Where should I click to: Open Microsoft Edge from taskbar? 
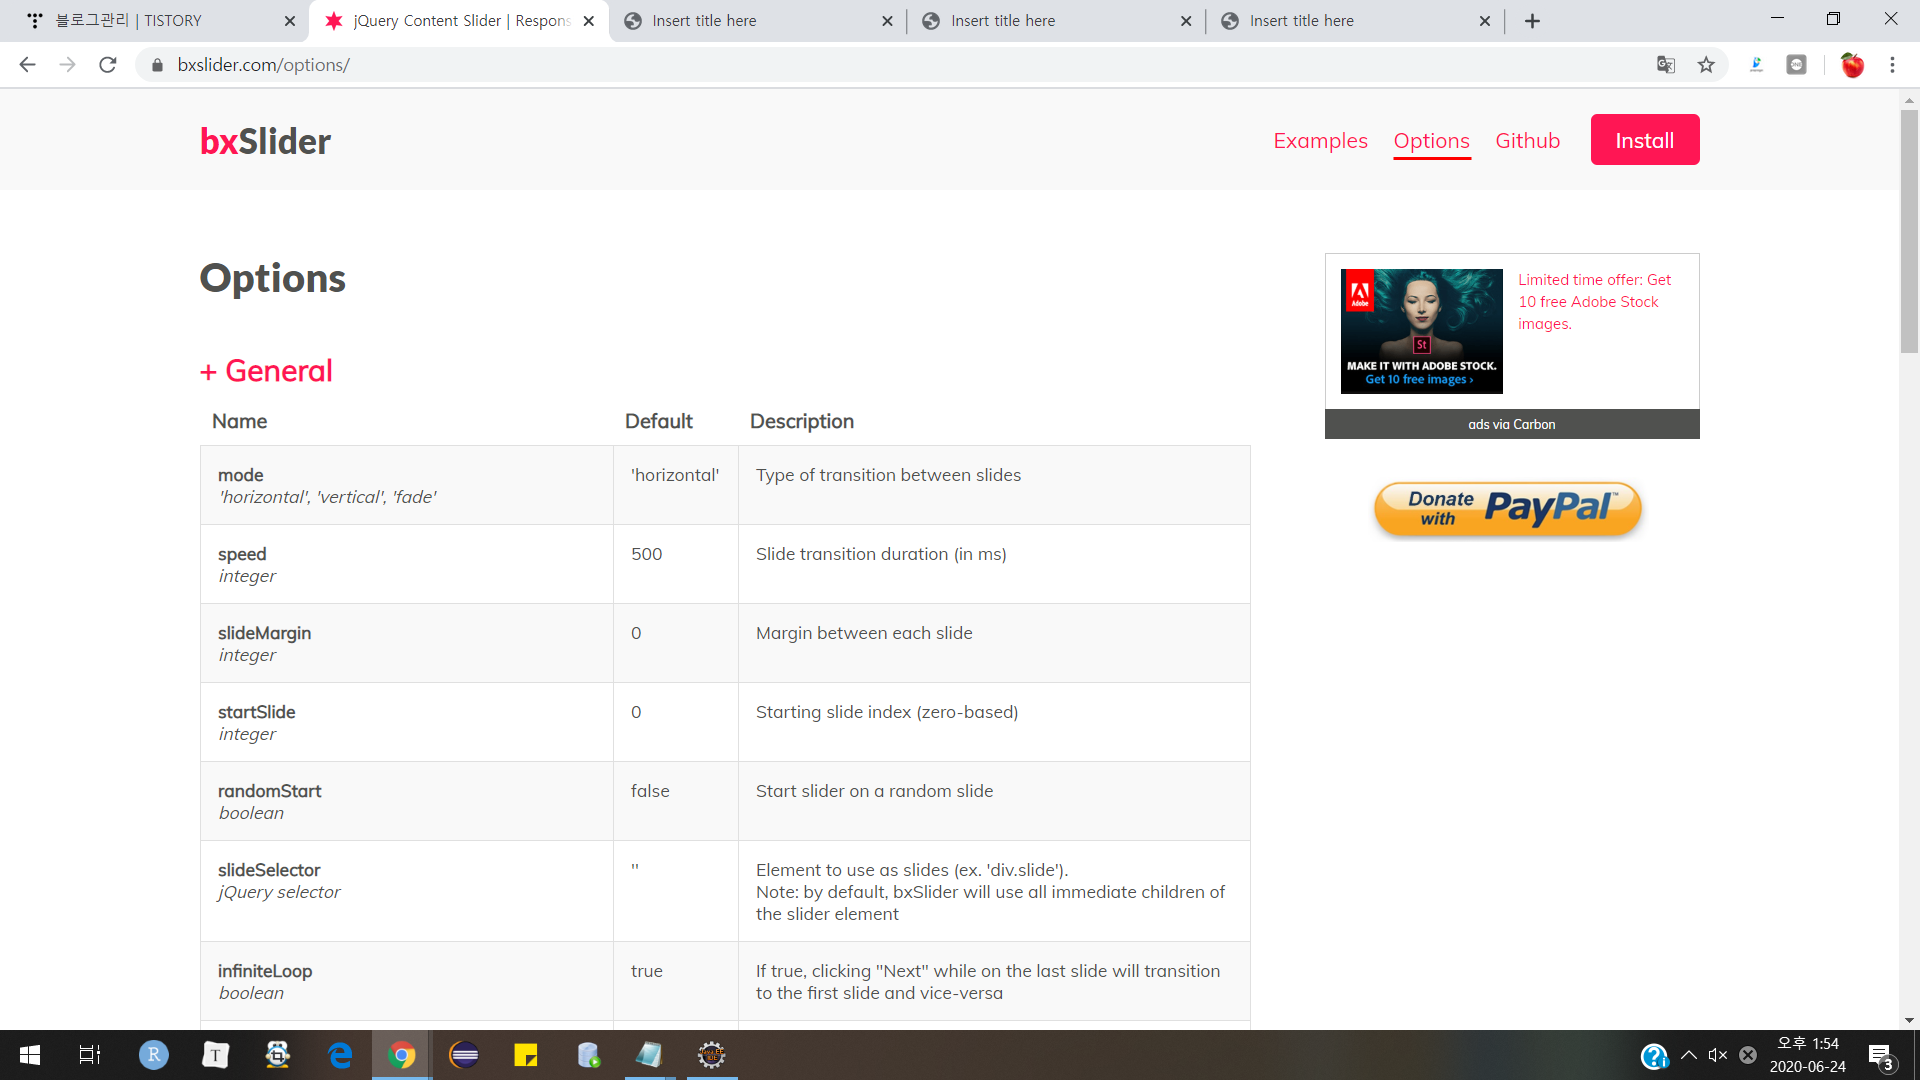tap(340, 1055)
